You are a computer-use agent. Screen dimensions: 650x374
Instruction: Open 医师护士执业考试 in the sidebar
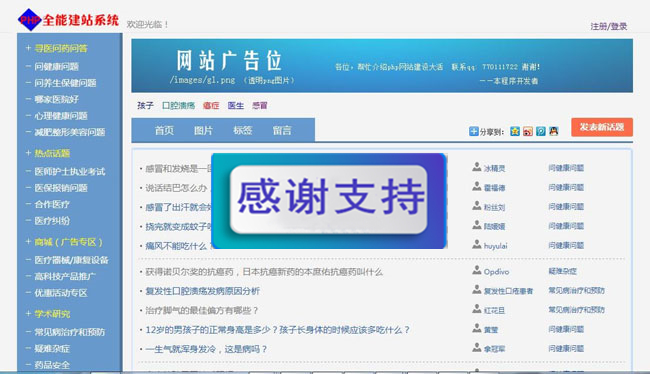(70, 171)
